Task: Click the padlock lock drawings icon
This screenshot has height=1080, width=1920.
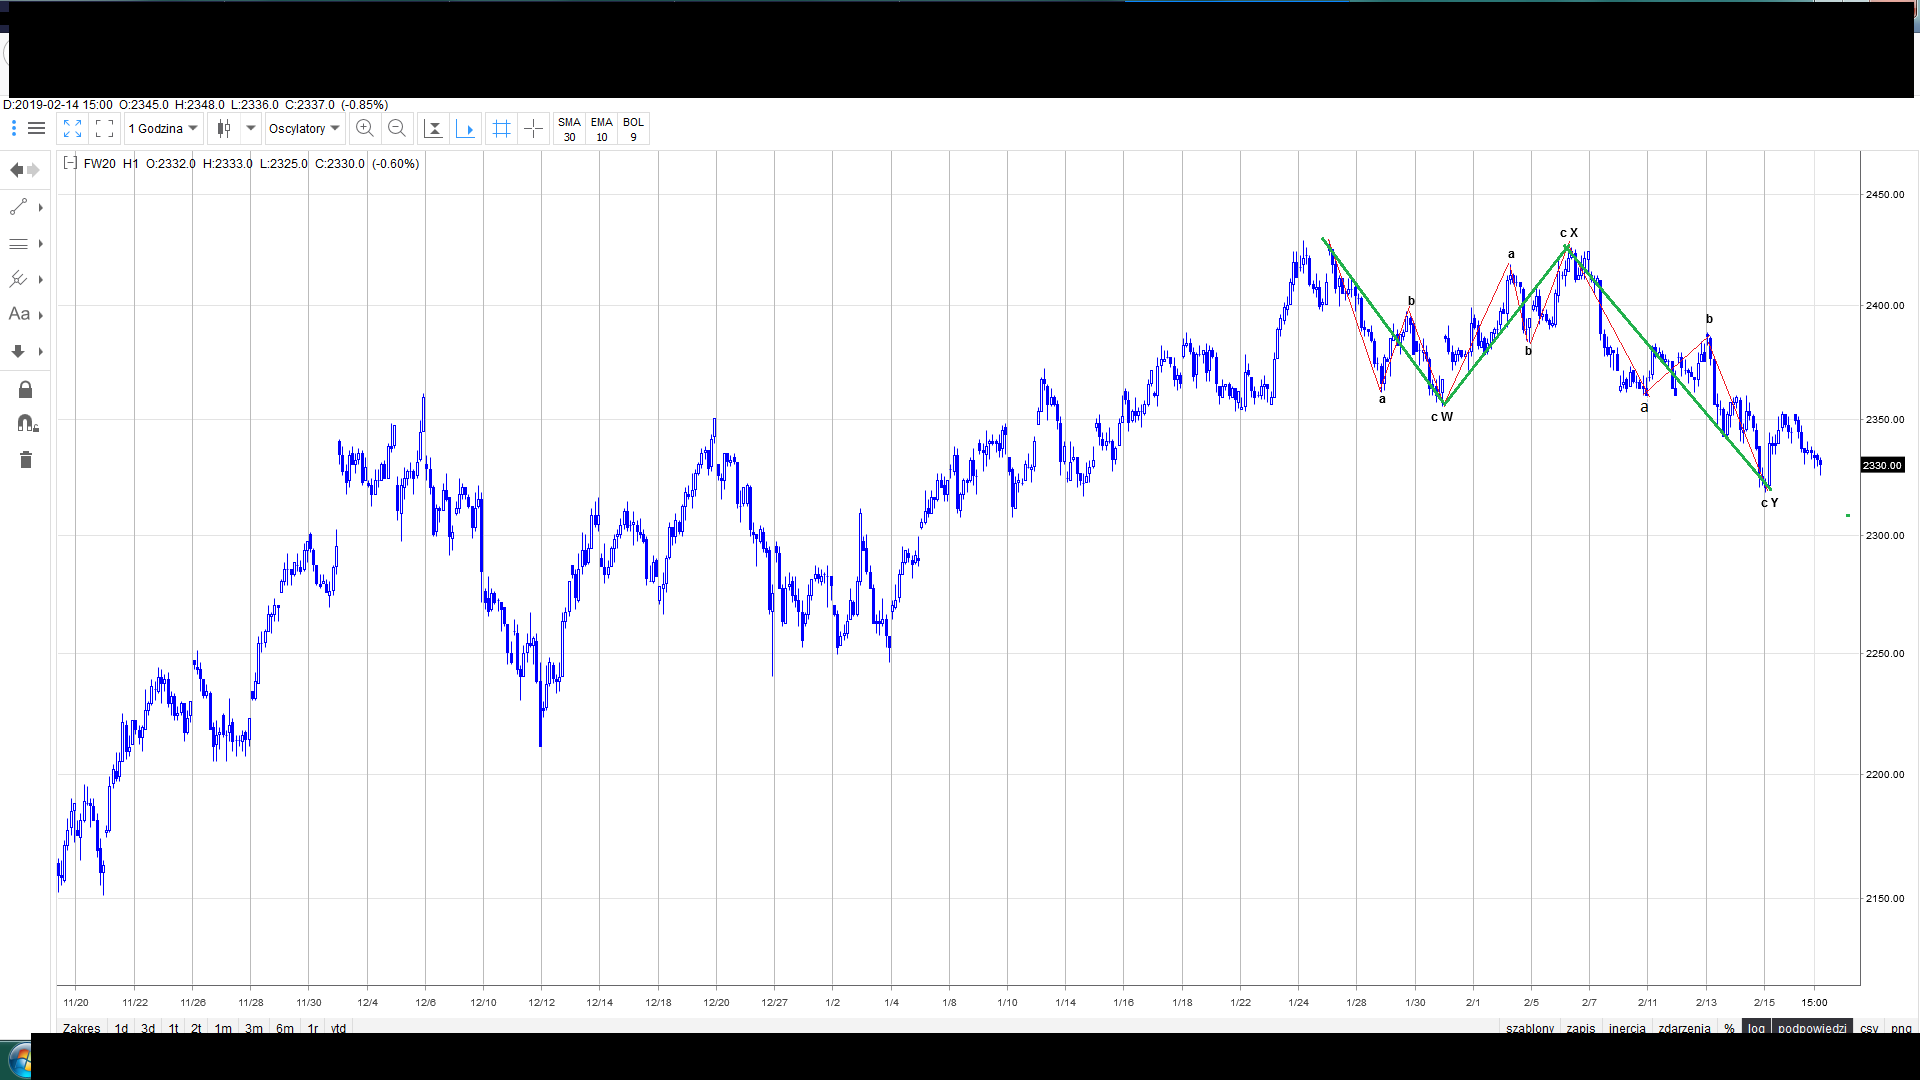Action: click(x=26, y=389)
